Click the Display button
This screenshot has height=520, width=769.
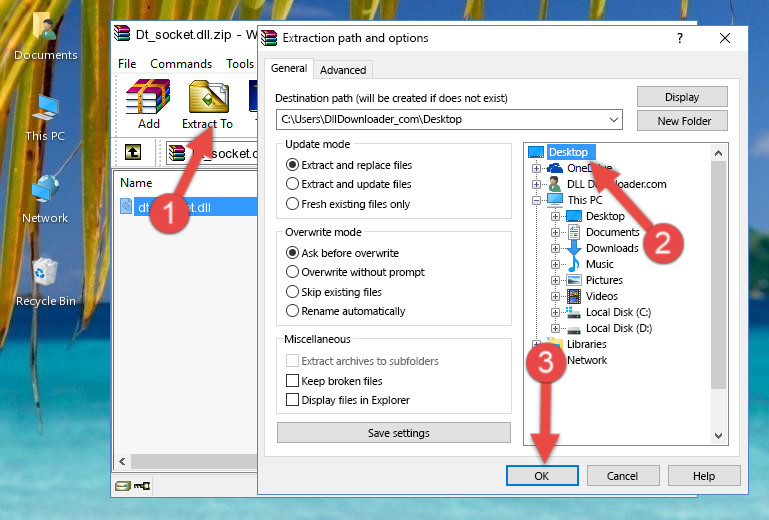pos(682,97)
